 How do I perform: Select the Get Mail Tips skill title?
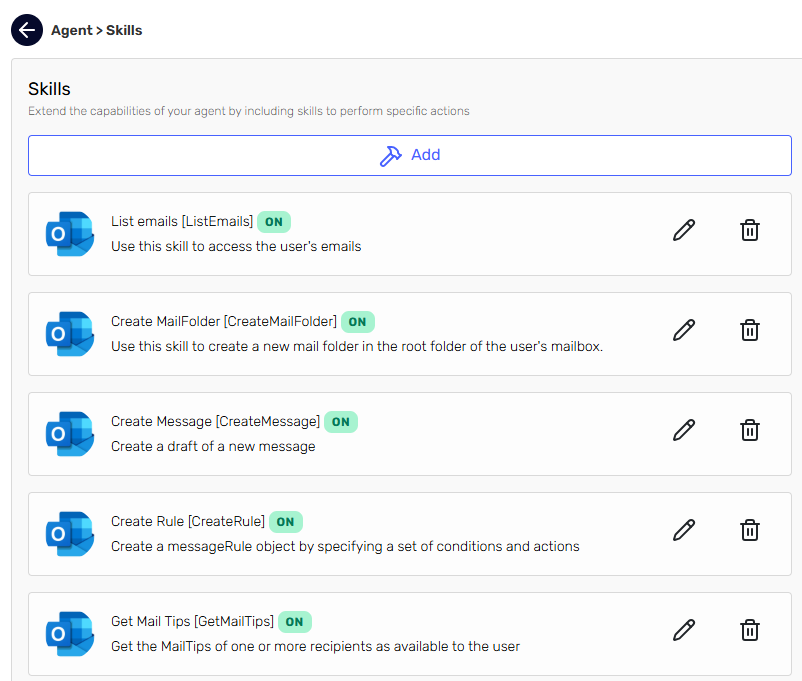pos(192,622)
